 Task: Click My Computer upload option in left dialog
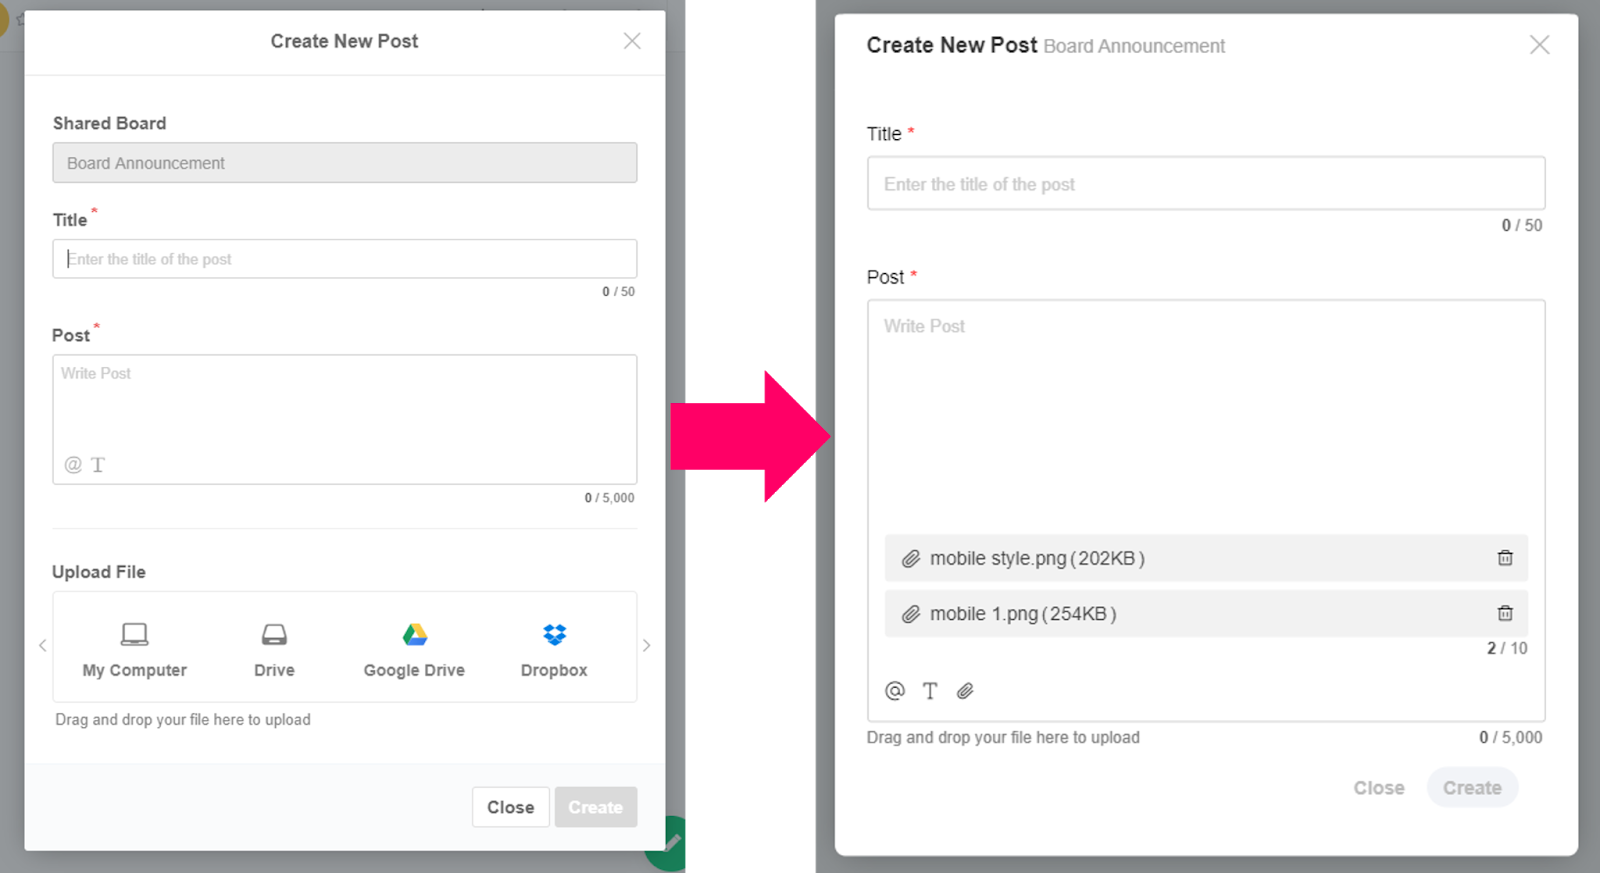(134, 649)
